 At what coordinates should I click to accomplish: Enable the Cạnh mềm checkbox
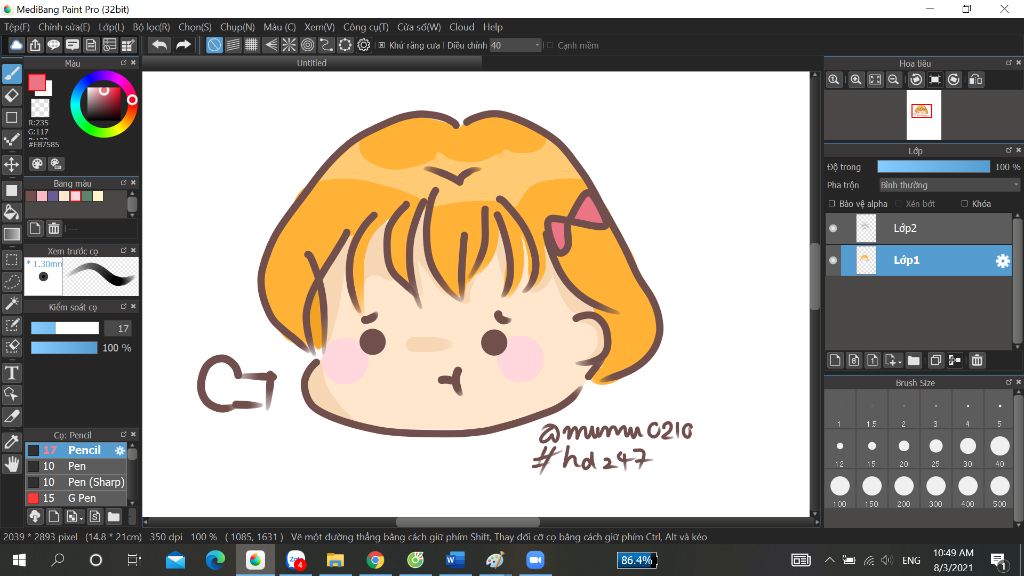pyautogui.click(x=549, y=45)
